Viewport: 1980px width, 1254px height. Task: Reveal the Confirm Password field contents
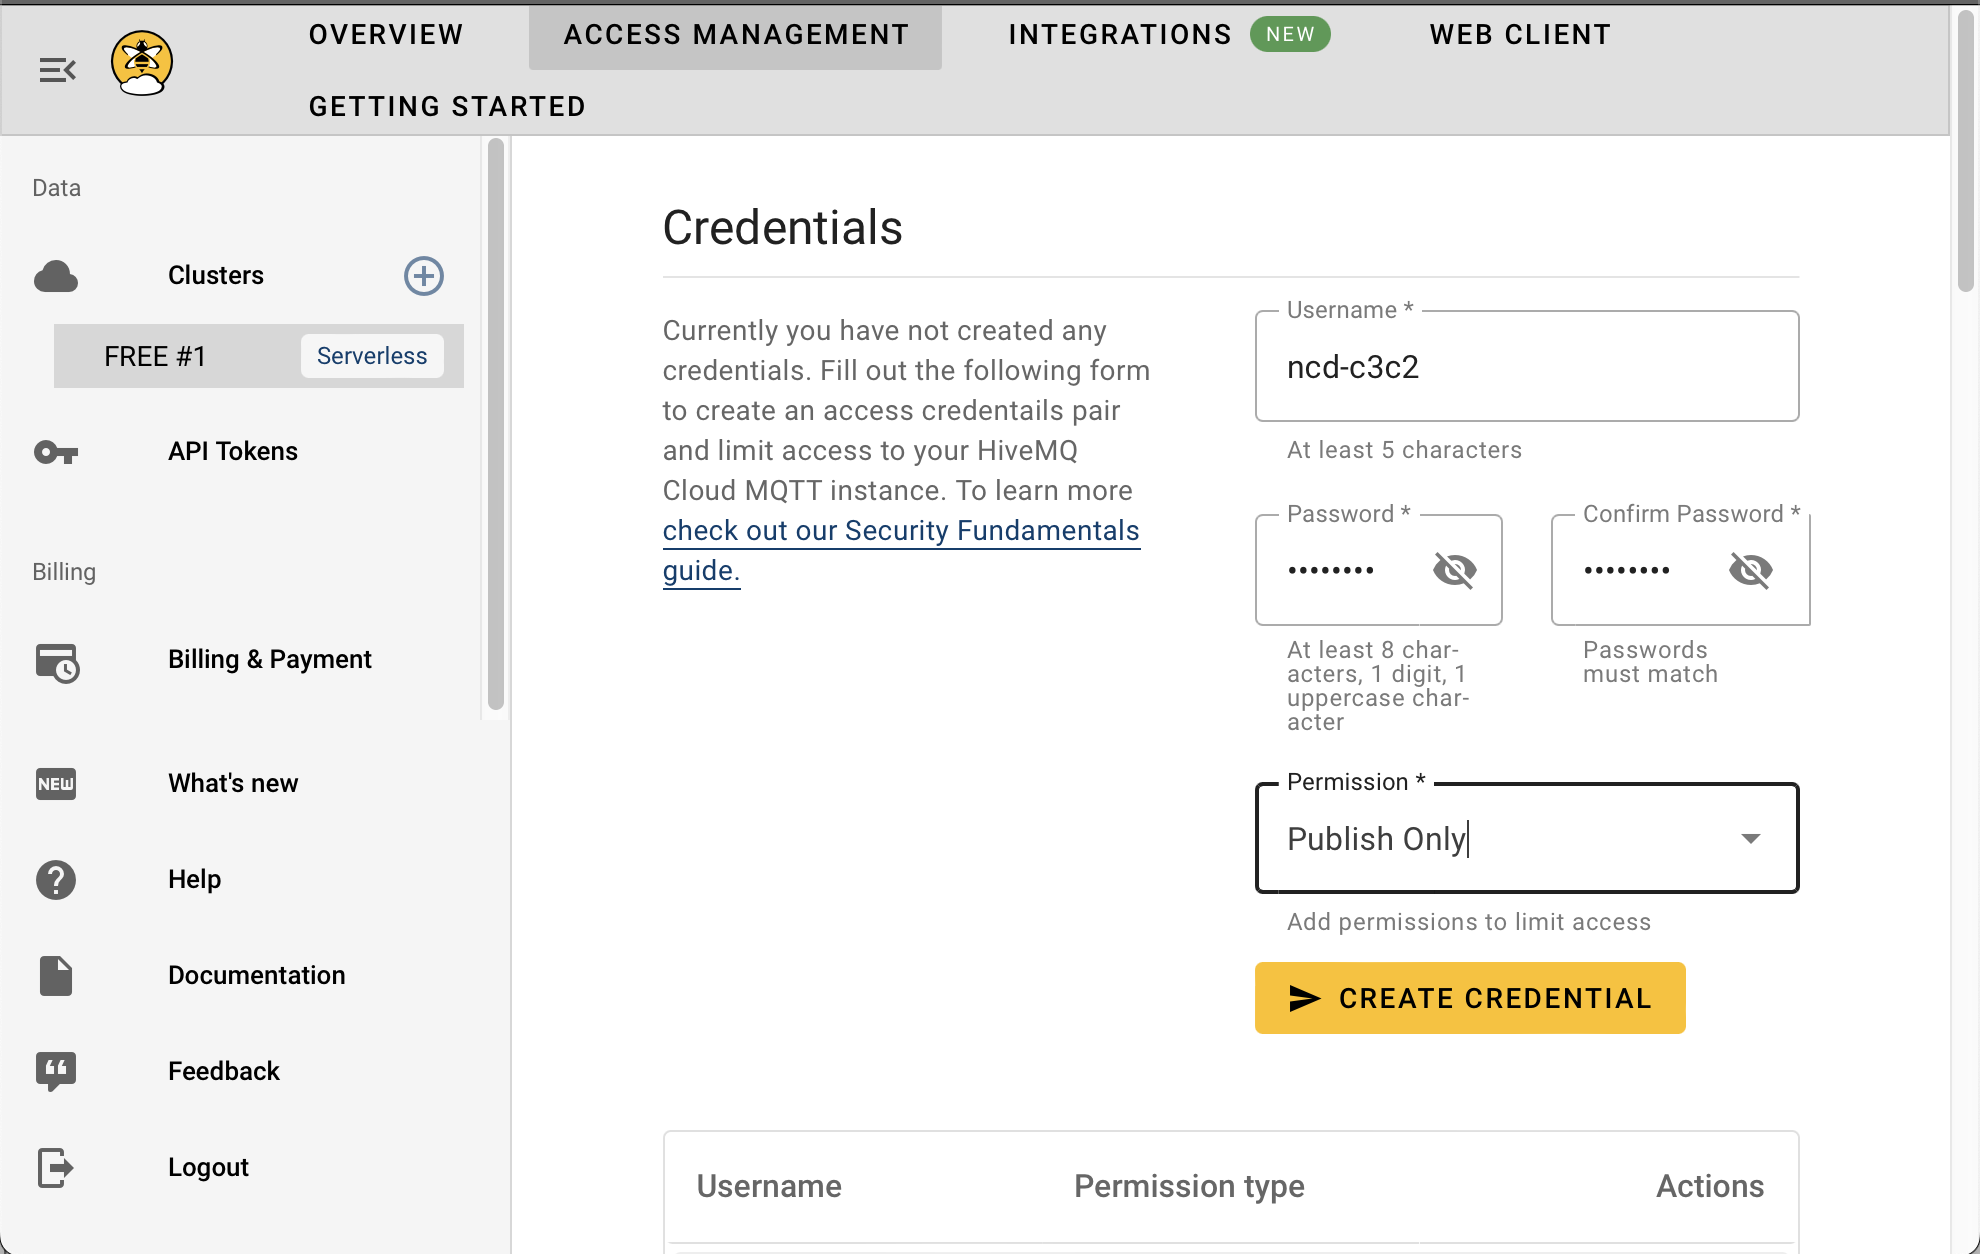(1750, 570)
